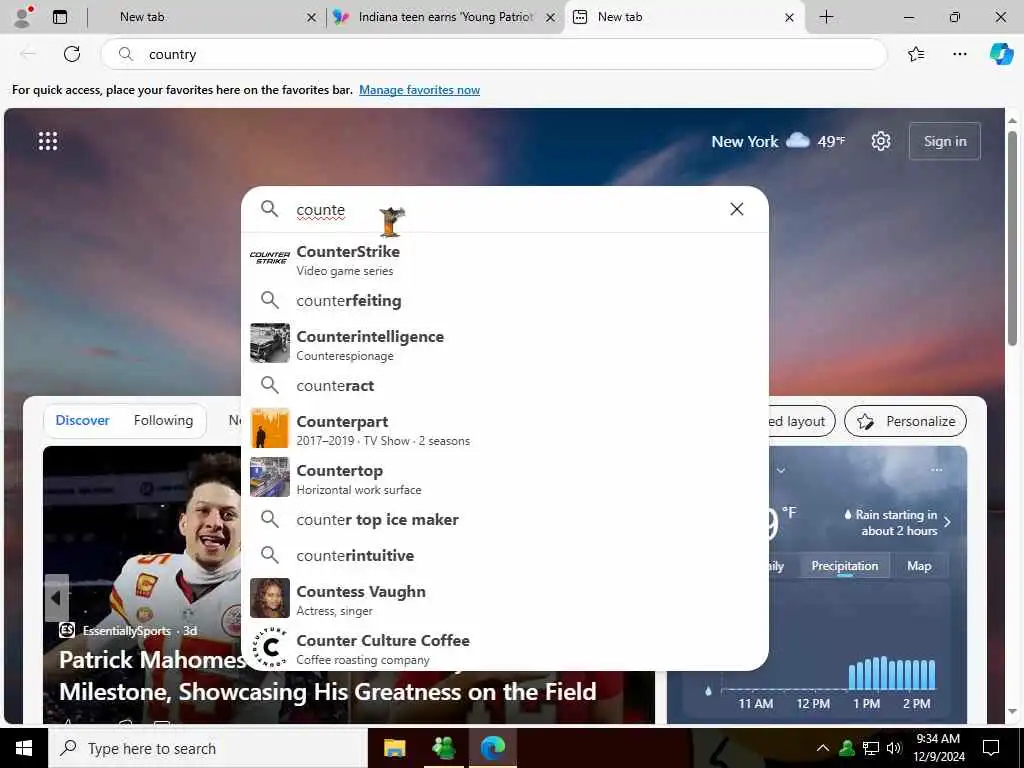The width and height of the screenshot is (1024, 768).
Task: Close the Indiana teen tab
Action: (x=551, y=18)
